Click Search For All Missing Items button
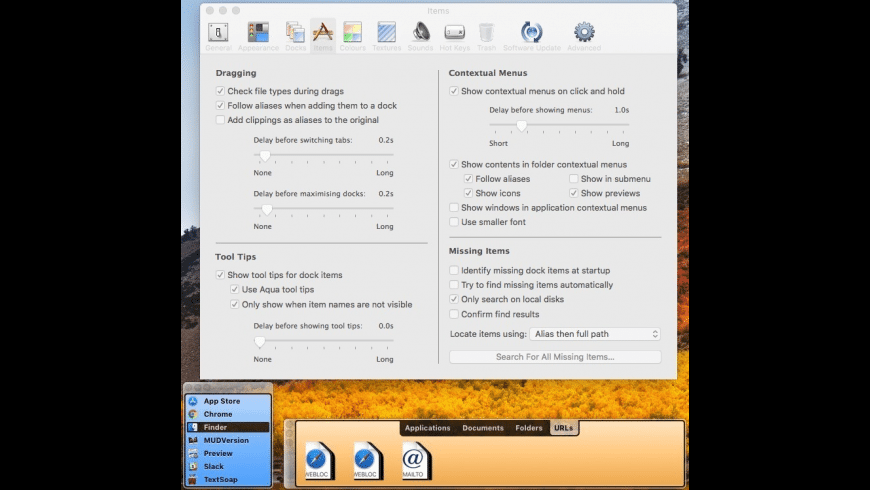 click(555, 357)
